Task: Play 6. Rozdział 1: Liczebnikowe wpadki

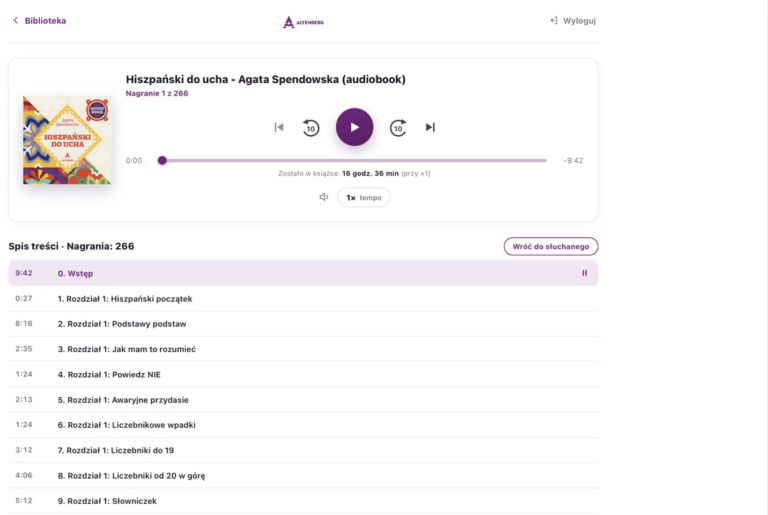Action: tap(303, 425)
